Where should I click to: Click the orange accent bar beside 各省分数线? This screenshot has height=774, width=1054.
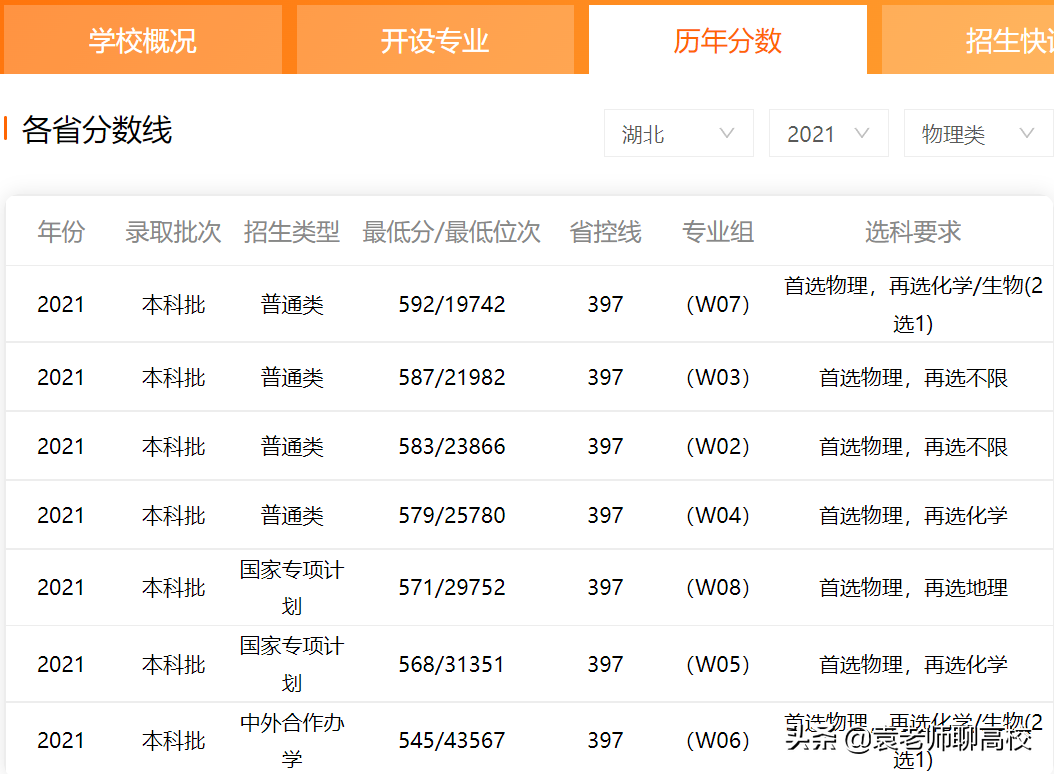(x=9, y=129)
